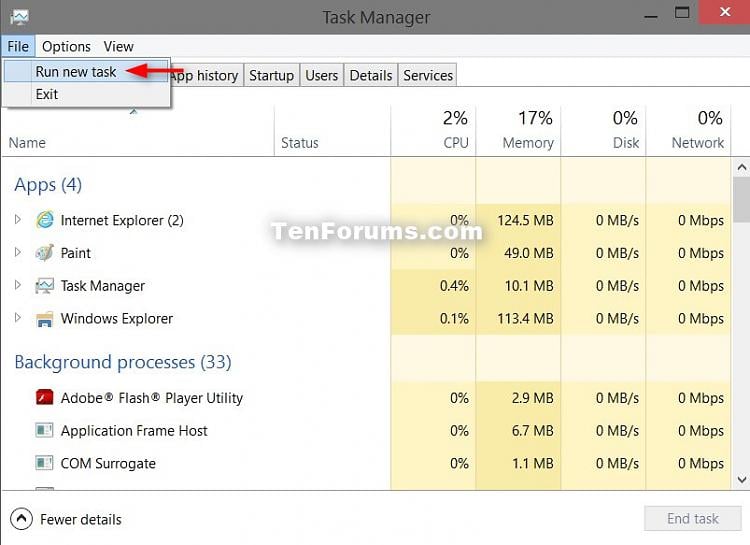Click the Paint app icon
This screenshot has height=545, width=750.
(45, 253)
